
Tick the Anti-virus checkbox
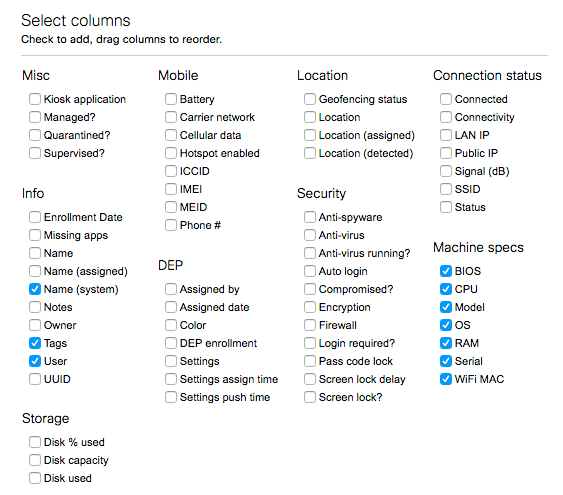[x=310, y=235]
